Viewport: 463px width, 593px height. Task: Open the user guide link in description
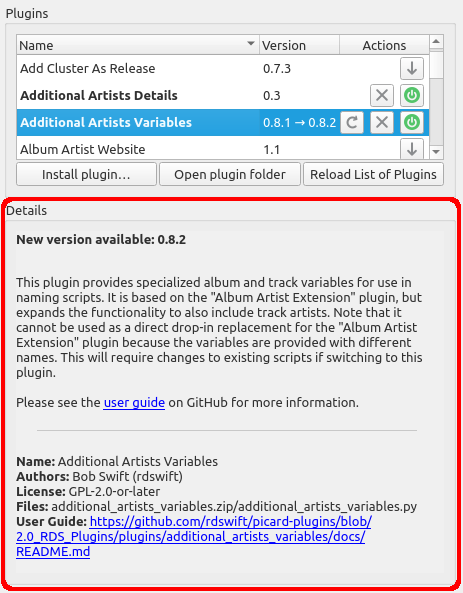[x=134, y=402]
